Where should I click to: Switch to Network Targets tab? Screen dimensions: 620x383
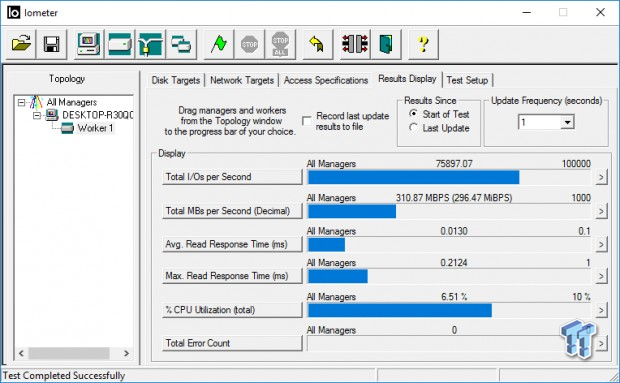242,80
